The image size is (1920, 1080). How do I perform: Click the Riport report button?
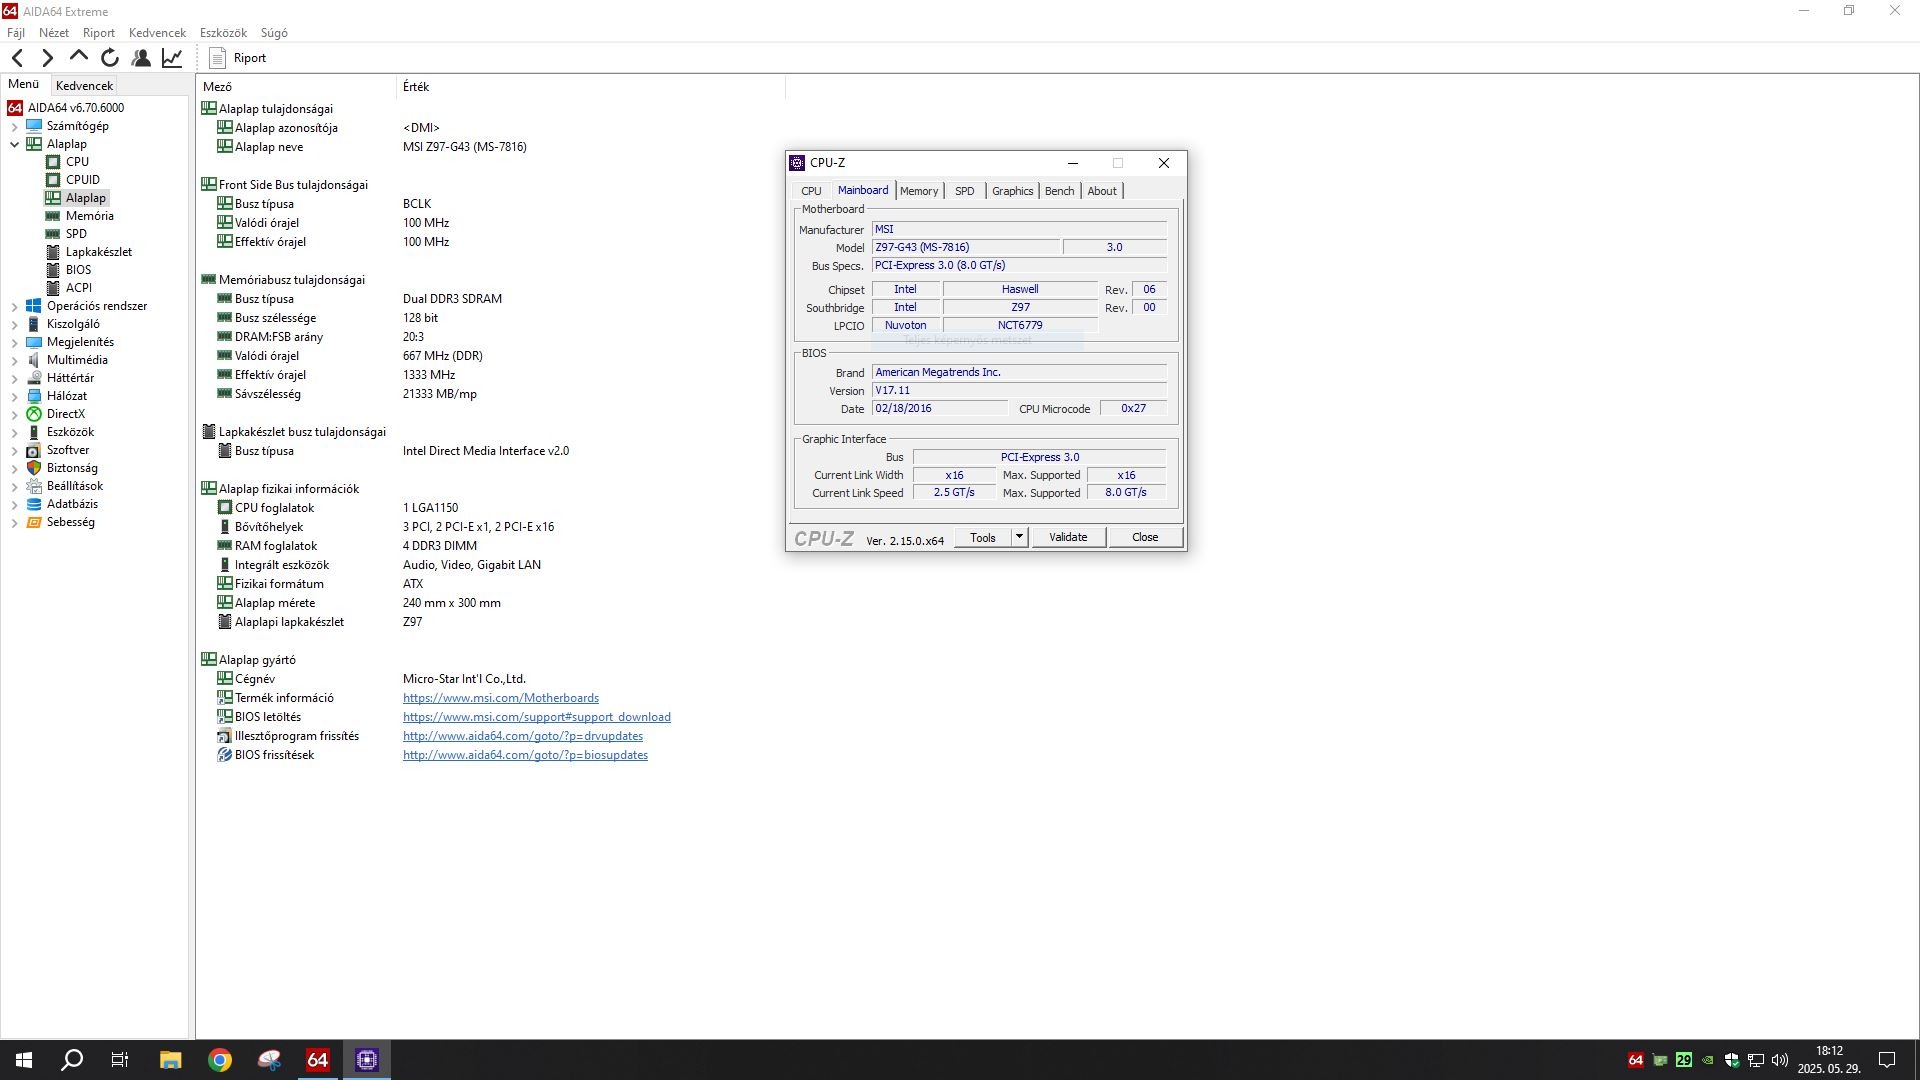tap(238, 58)
